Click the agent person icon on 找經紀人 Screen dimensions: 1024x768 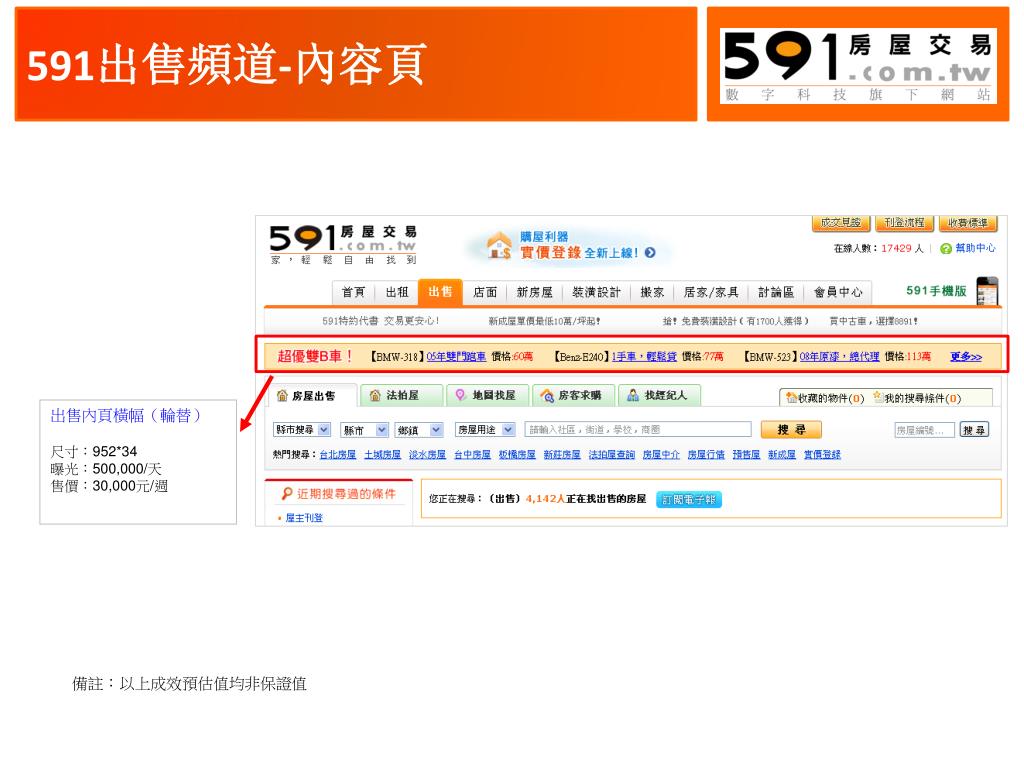tap(633, 395)
